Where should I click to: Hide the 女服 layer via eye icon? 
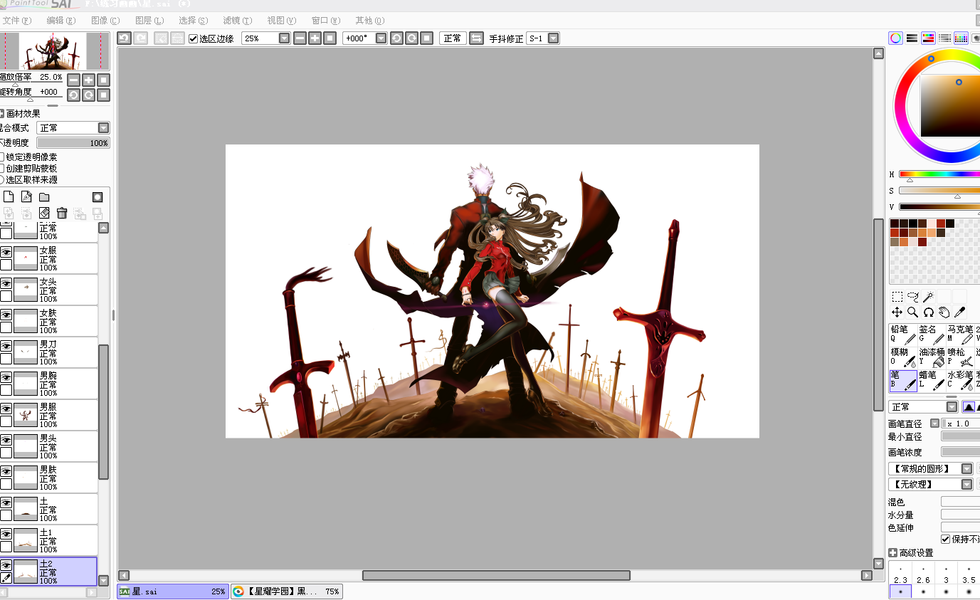click(6, 252)
